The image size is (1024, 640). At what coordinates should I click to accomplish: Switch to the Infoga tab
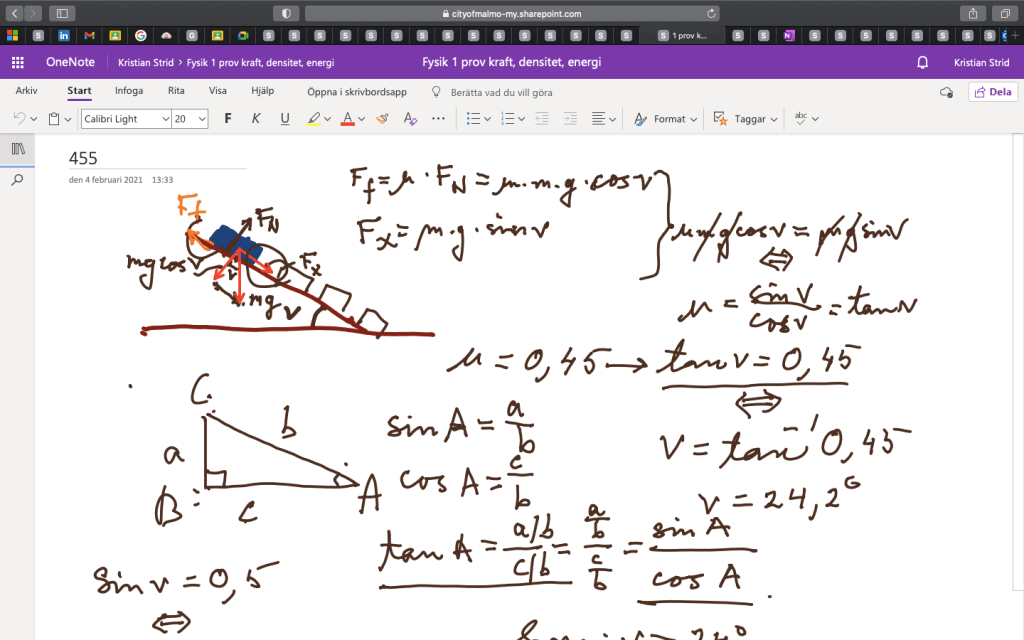tap(129, 91)
